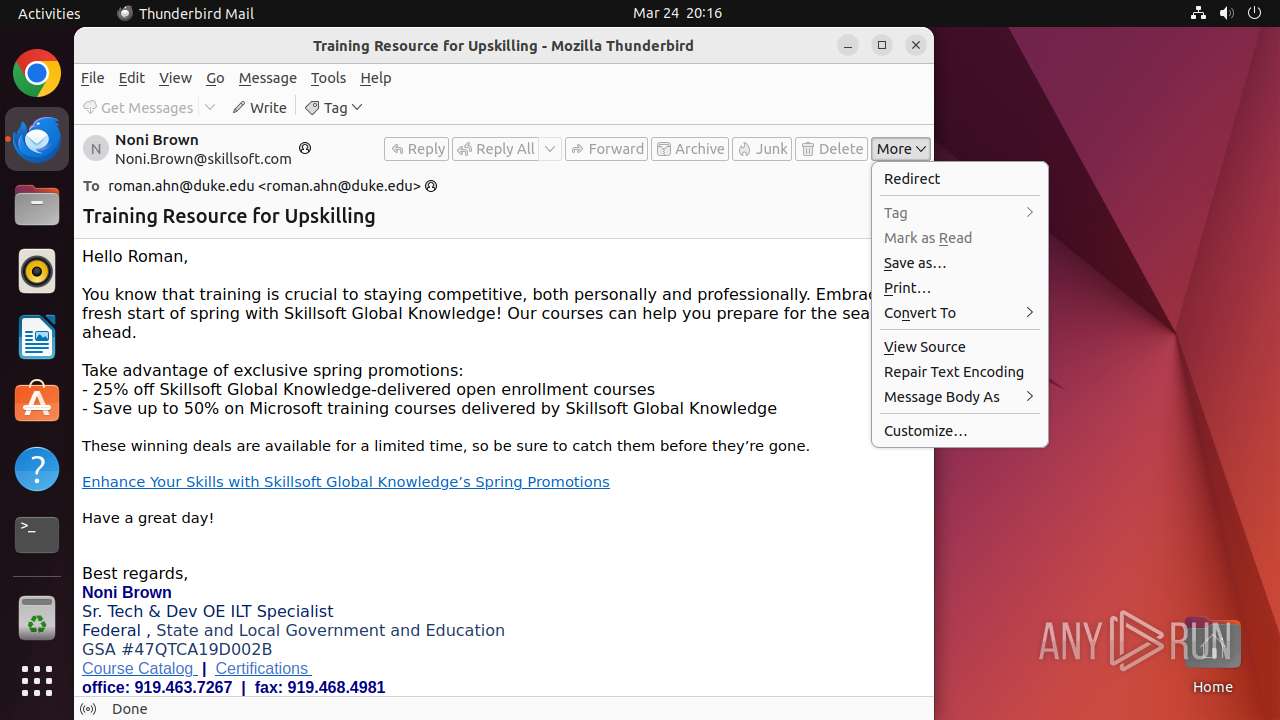This screenshot has width=1280, height=720.
Task: Archive the message
Action: [x=690, y=149]
